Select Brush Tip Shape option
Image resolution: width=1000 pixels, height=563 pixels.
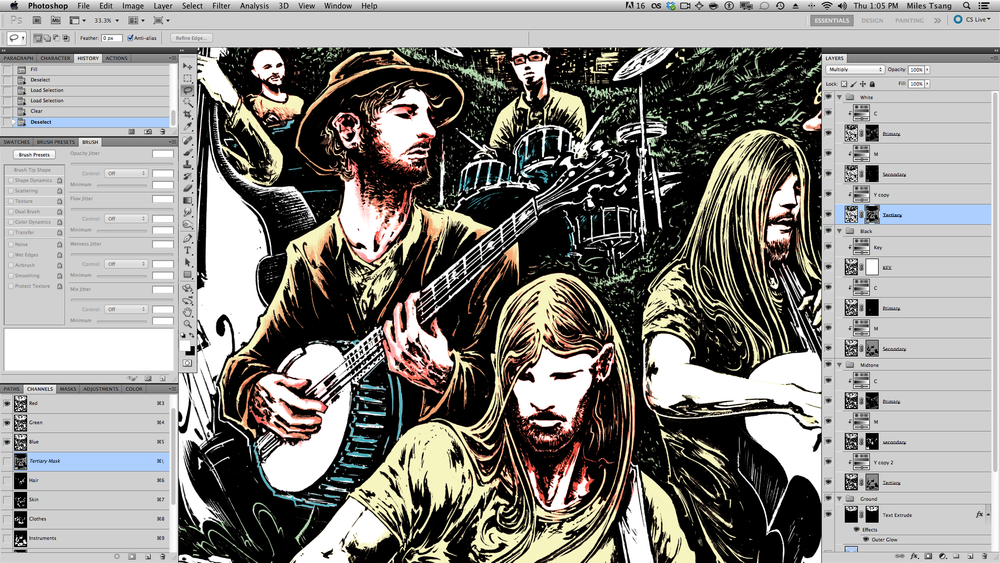click(33, 170)
